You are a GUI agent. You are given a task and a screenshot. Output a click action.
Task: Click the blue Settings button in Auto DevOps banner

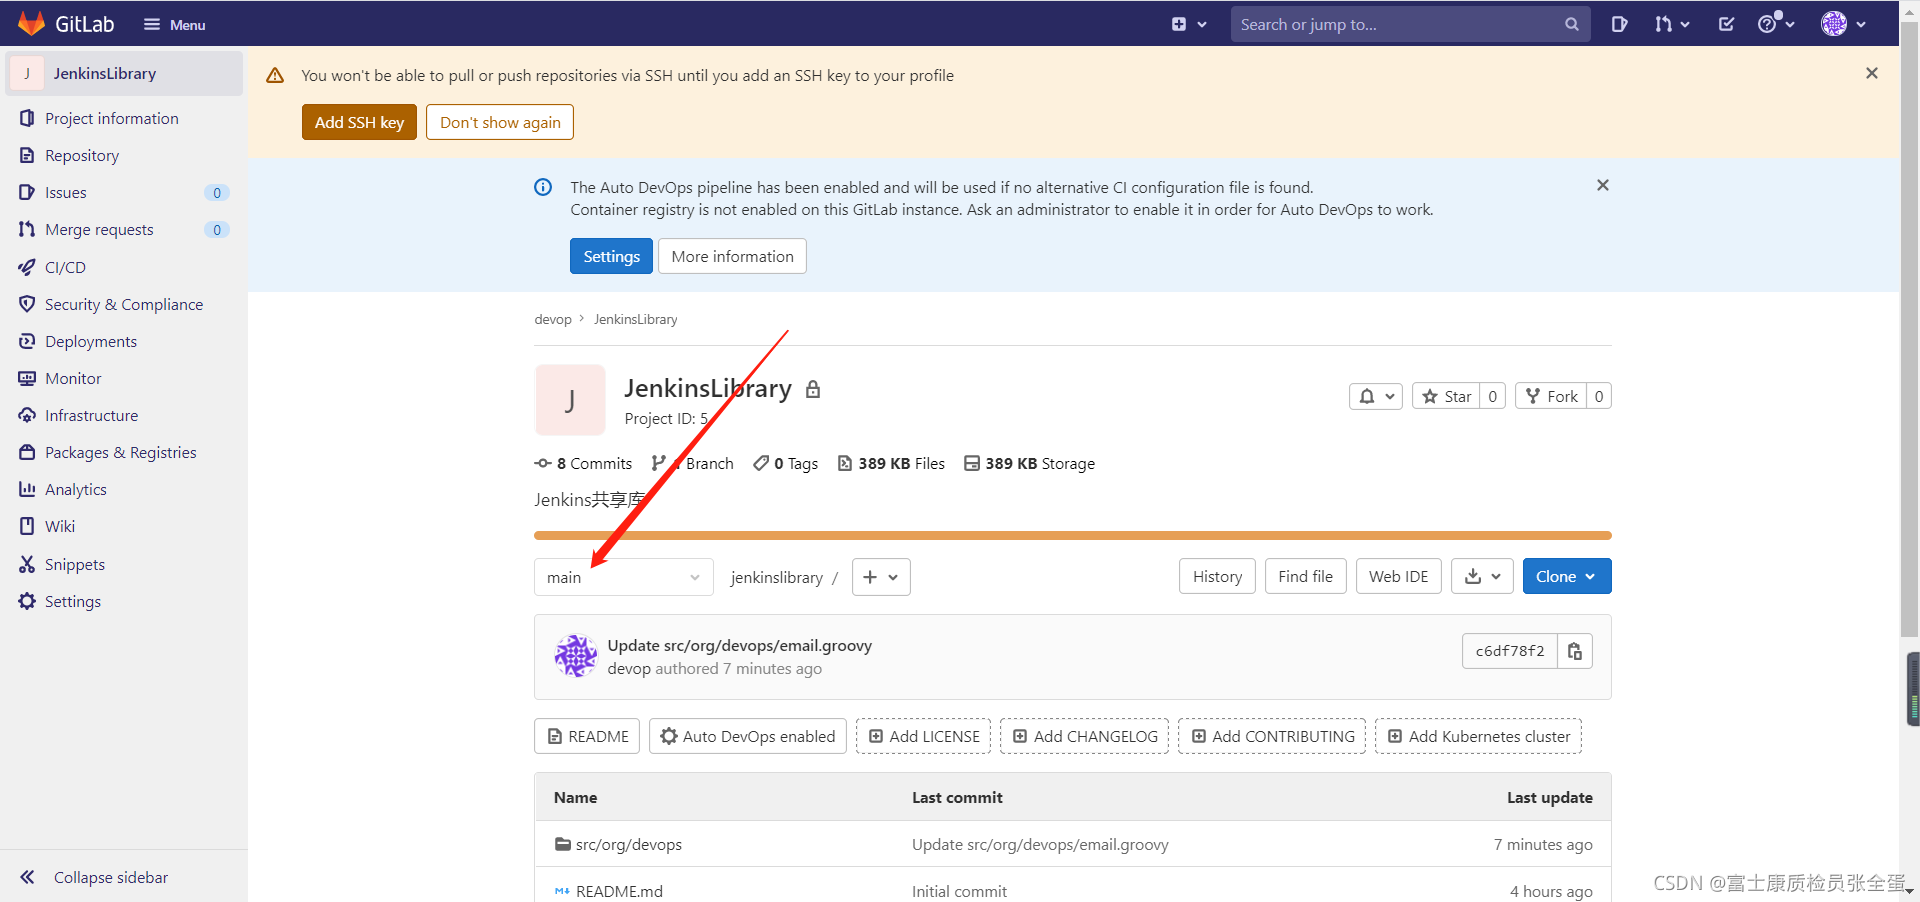coord(611,256)
